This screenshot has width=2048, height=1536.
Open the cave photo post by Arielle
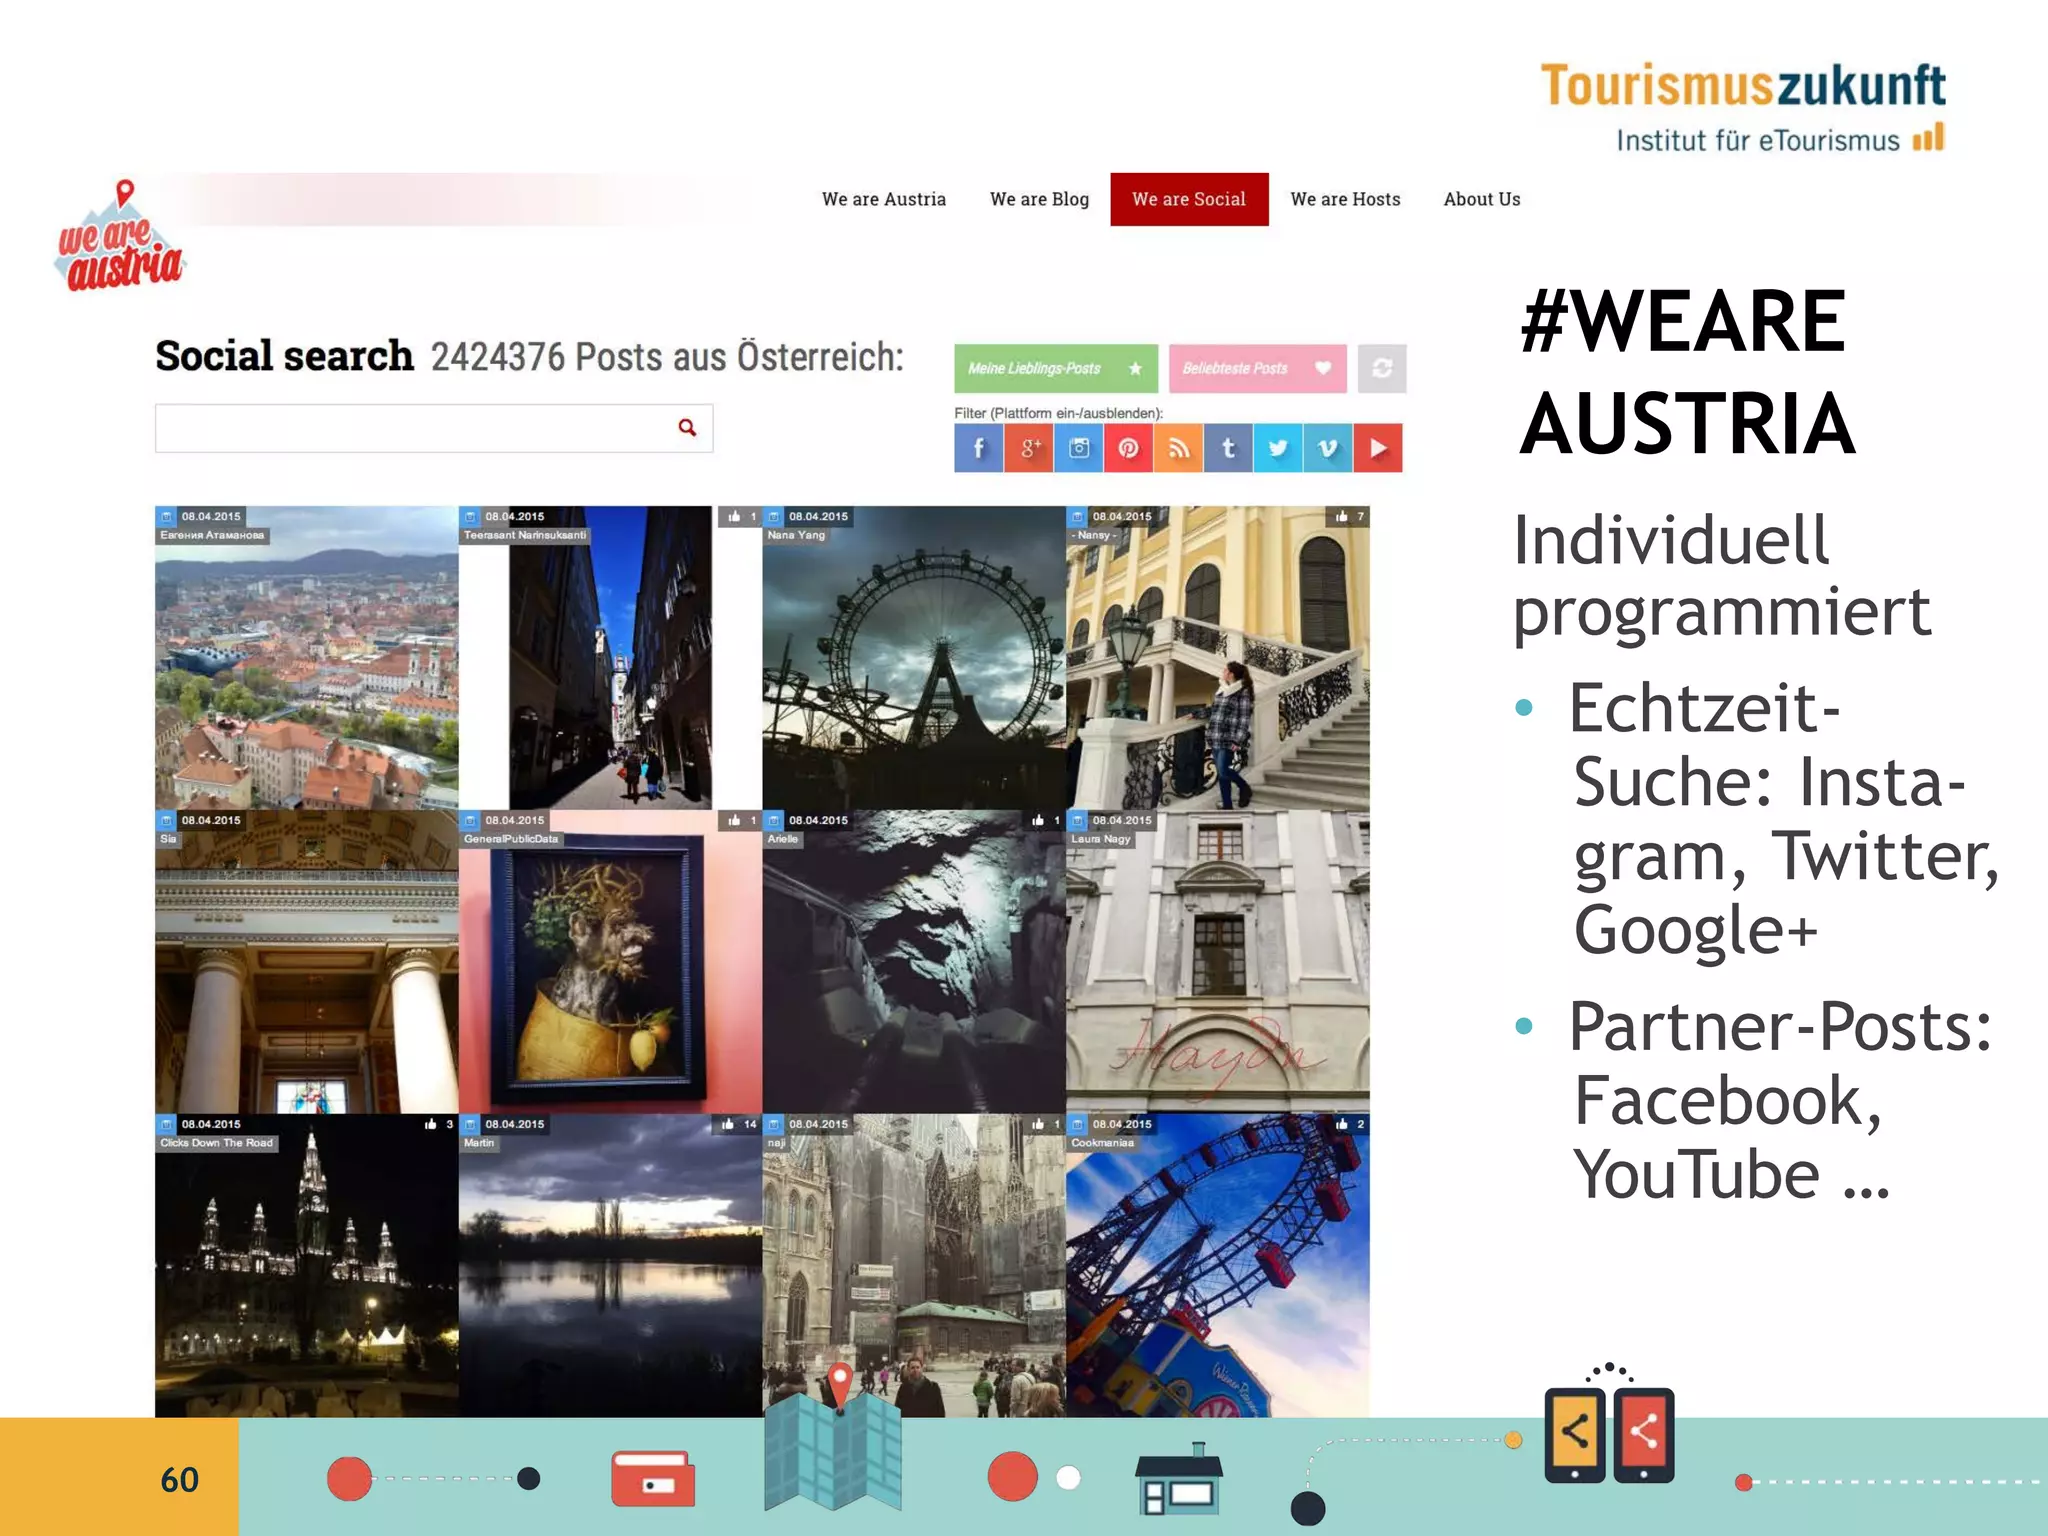coord(914,962)
